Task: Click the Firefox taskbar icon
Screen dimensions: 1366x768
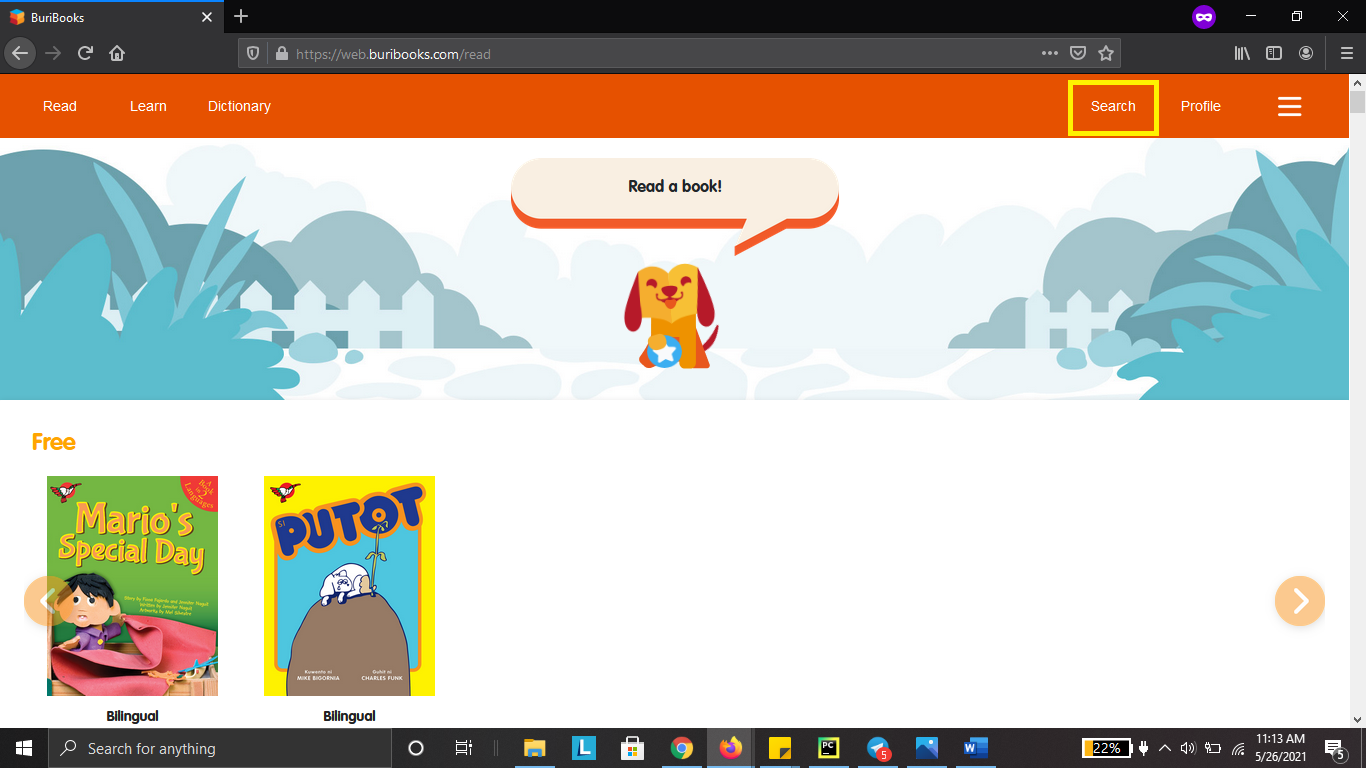Action: (x=730, y=748)
